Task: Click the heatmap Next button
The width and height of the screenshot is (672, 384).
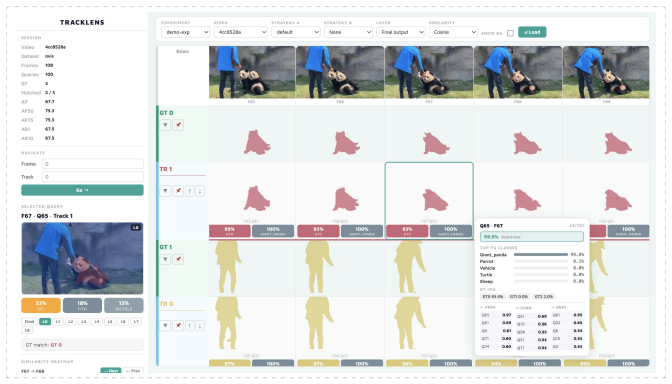Action: tap(111, 371)
